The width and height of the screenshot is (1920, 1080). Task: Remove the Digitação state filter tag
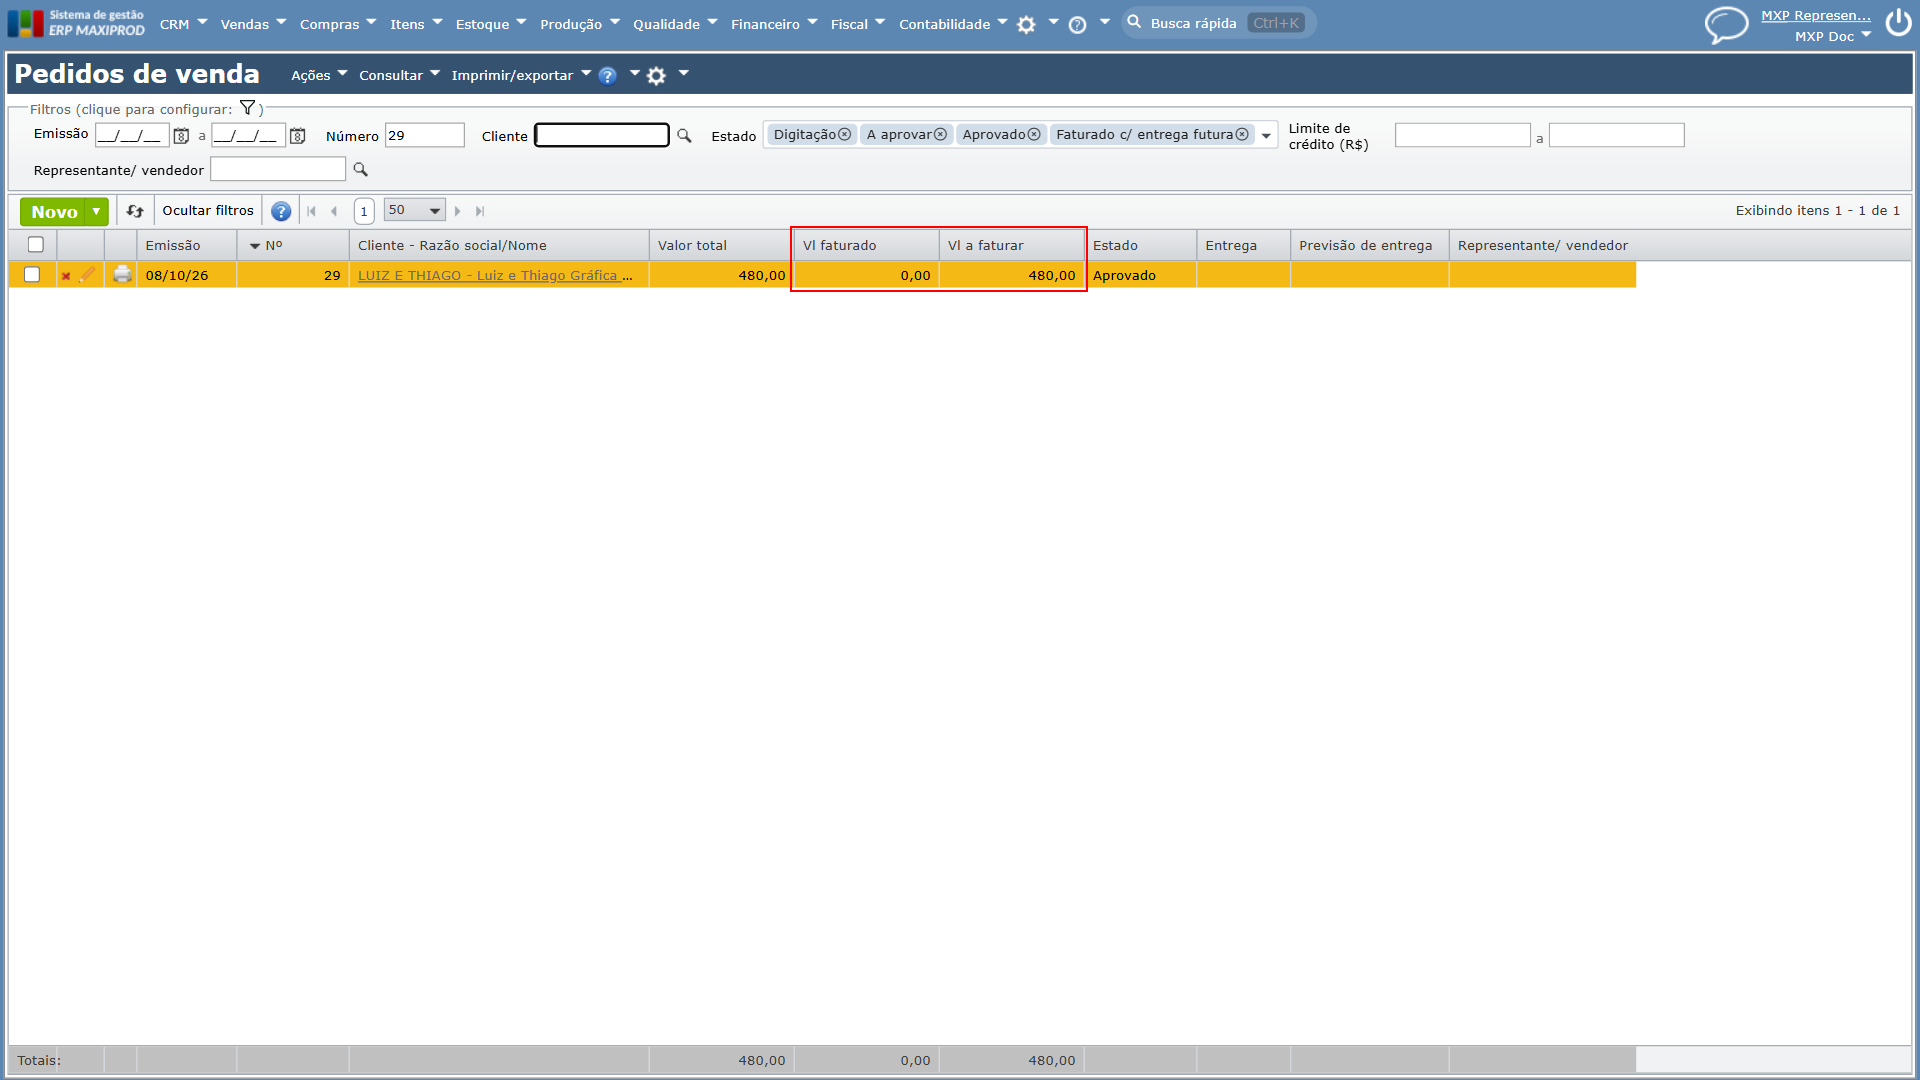844,135
